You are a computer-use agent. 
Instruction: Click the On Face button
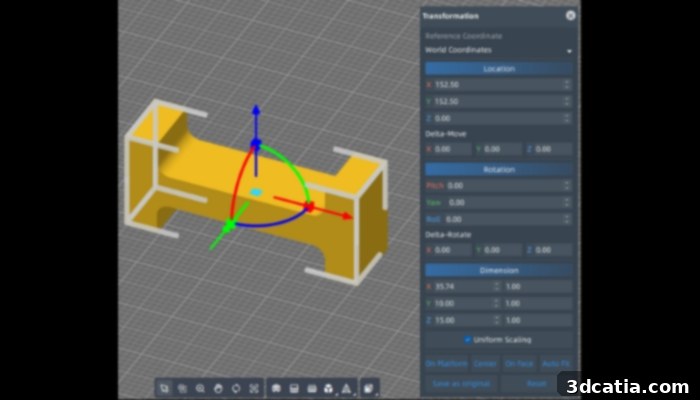click(x=519, y=364)
